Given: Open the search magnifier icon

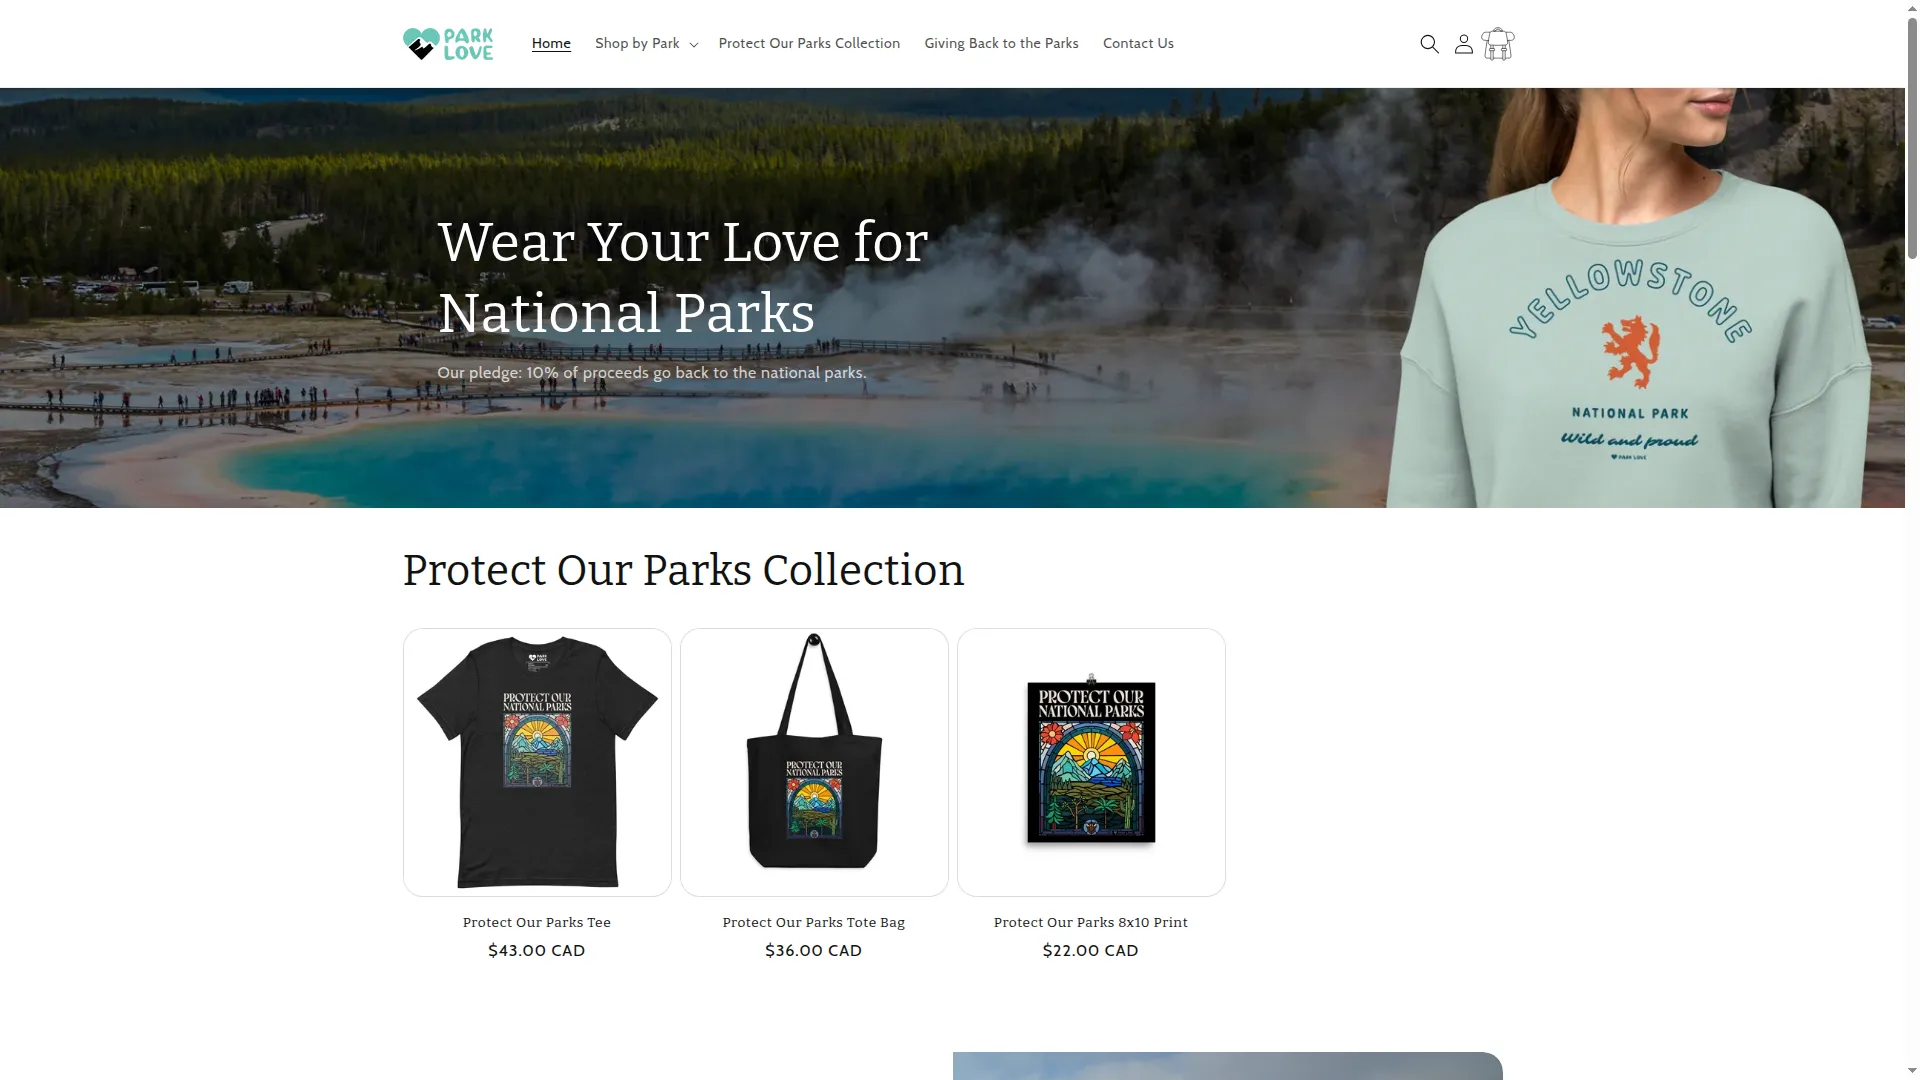Looking at the screenshot, I should coord(1430,44).
